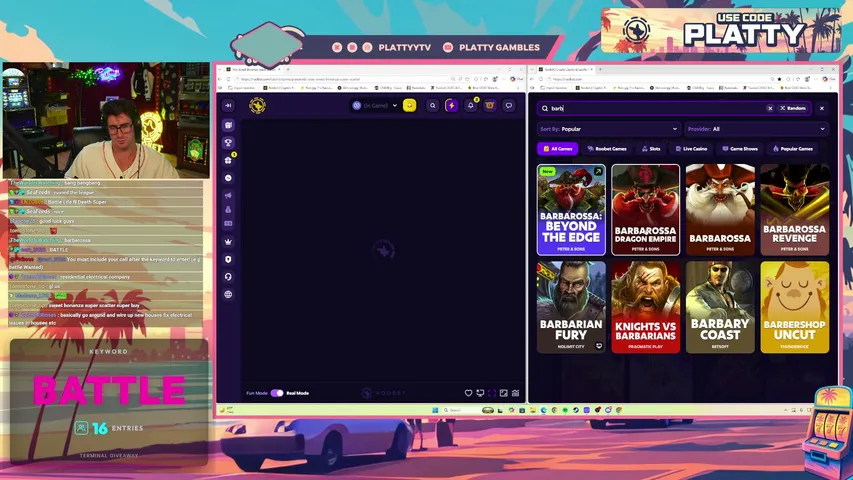Viewport: 853px width, 480px height.
Task: Clear the search text with the round X
Action: tap(770, 108)
